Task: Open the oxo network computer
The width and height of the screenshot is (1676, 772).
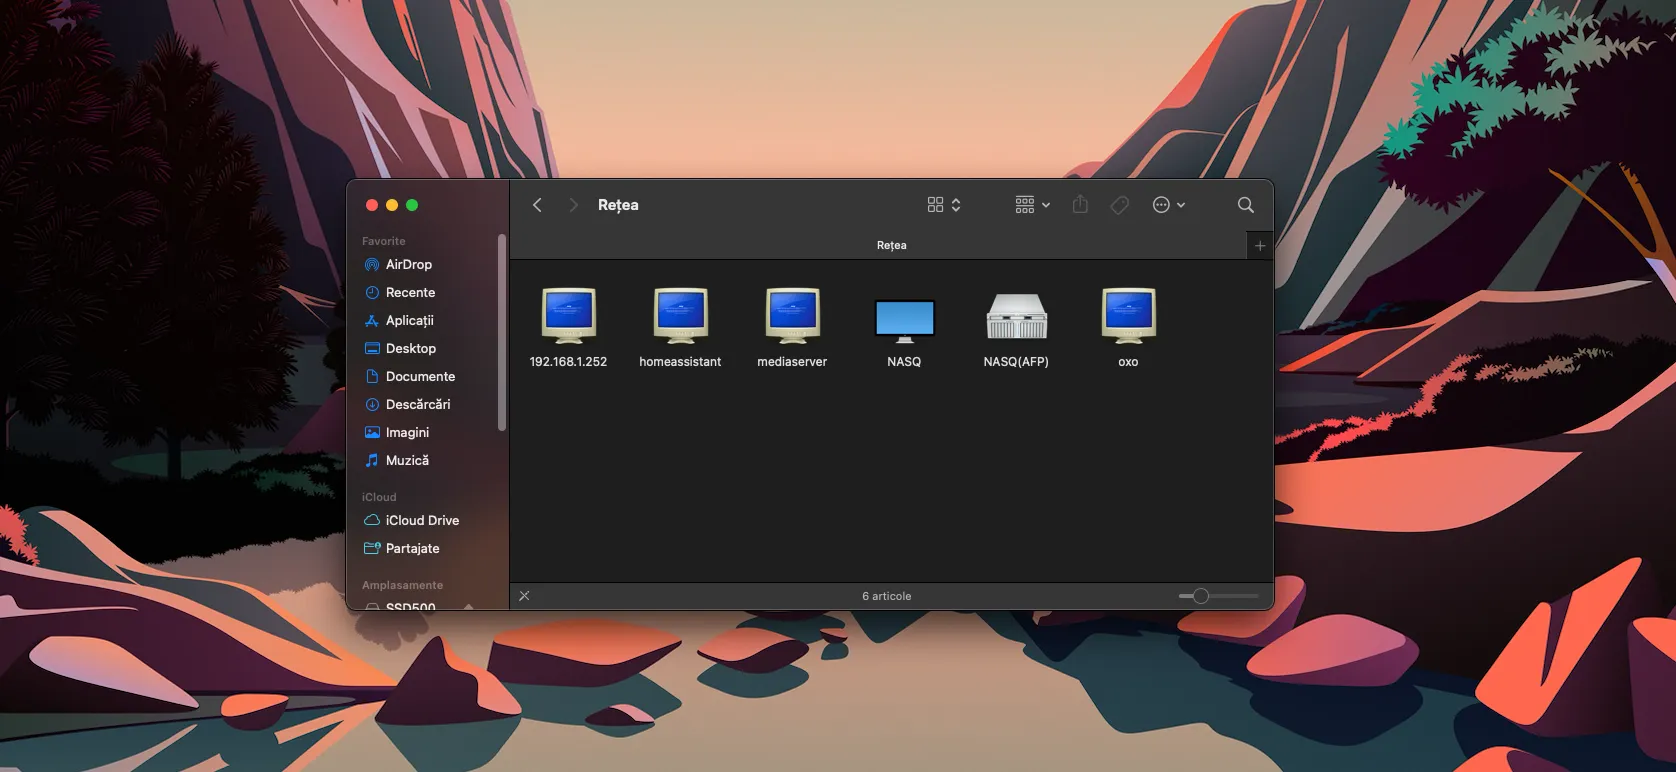Action: pyautogui.click(x=1128, y=317)
